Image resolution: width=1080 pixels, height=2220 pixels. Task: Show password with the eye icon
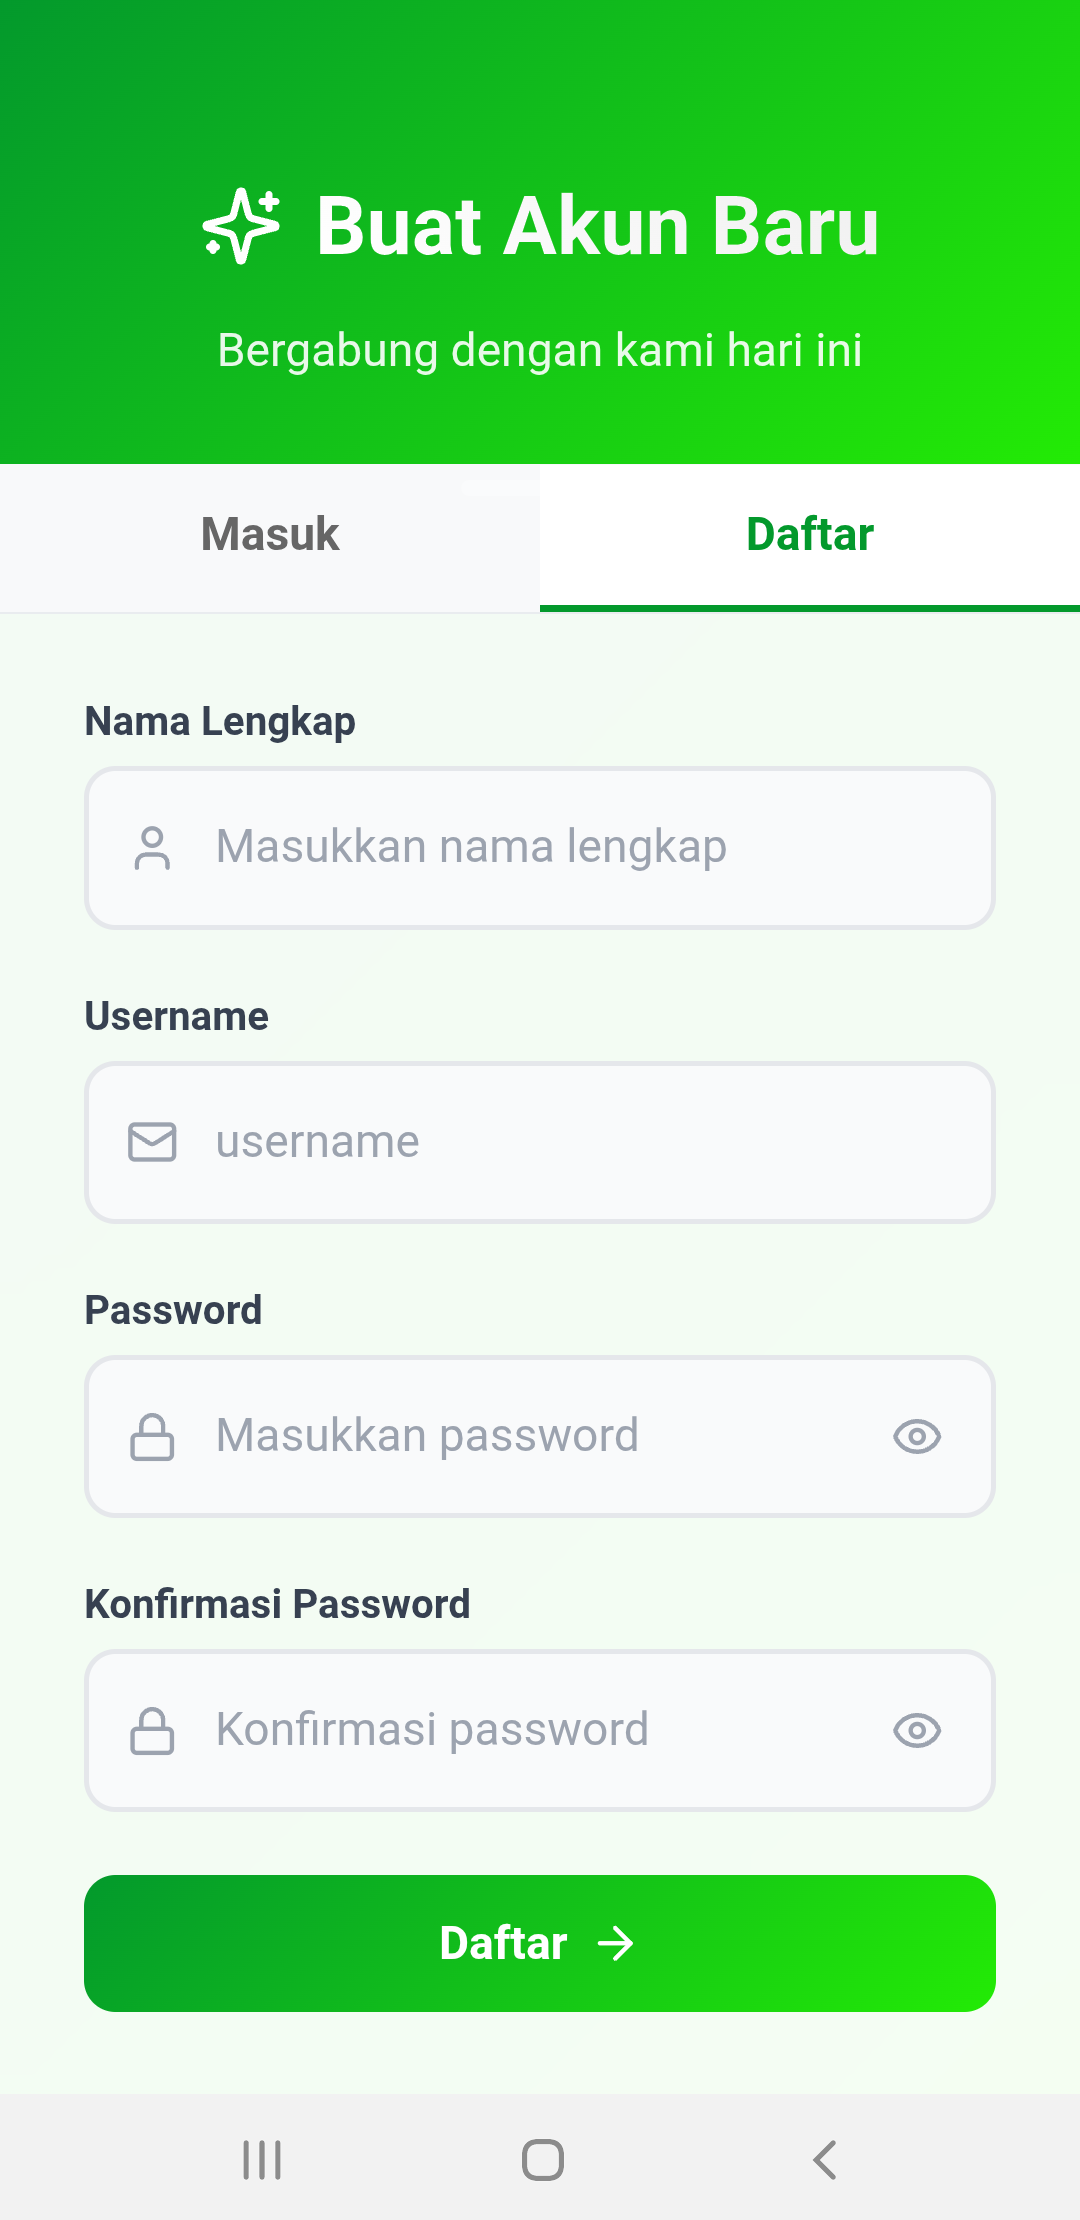[917, 1436]
